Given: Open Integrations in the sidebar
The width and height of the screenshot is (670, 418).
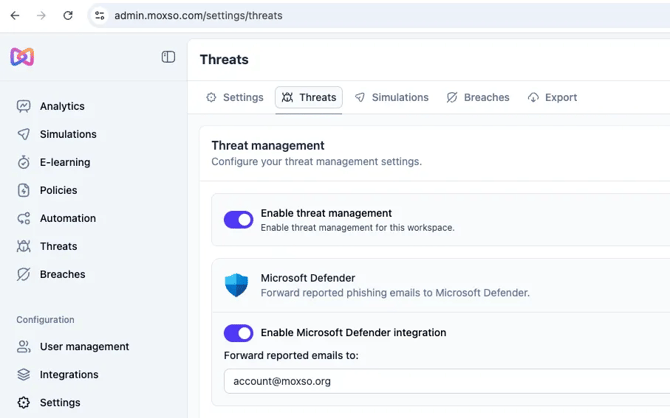Looking at the screenshot, I should pos(68,375).
